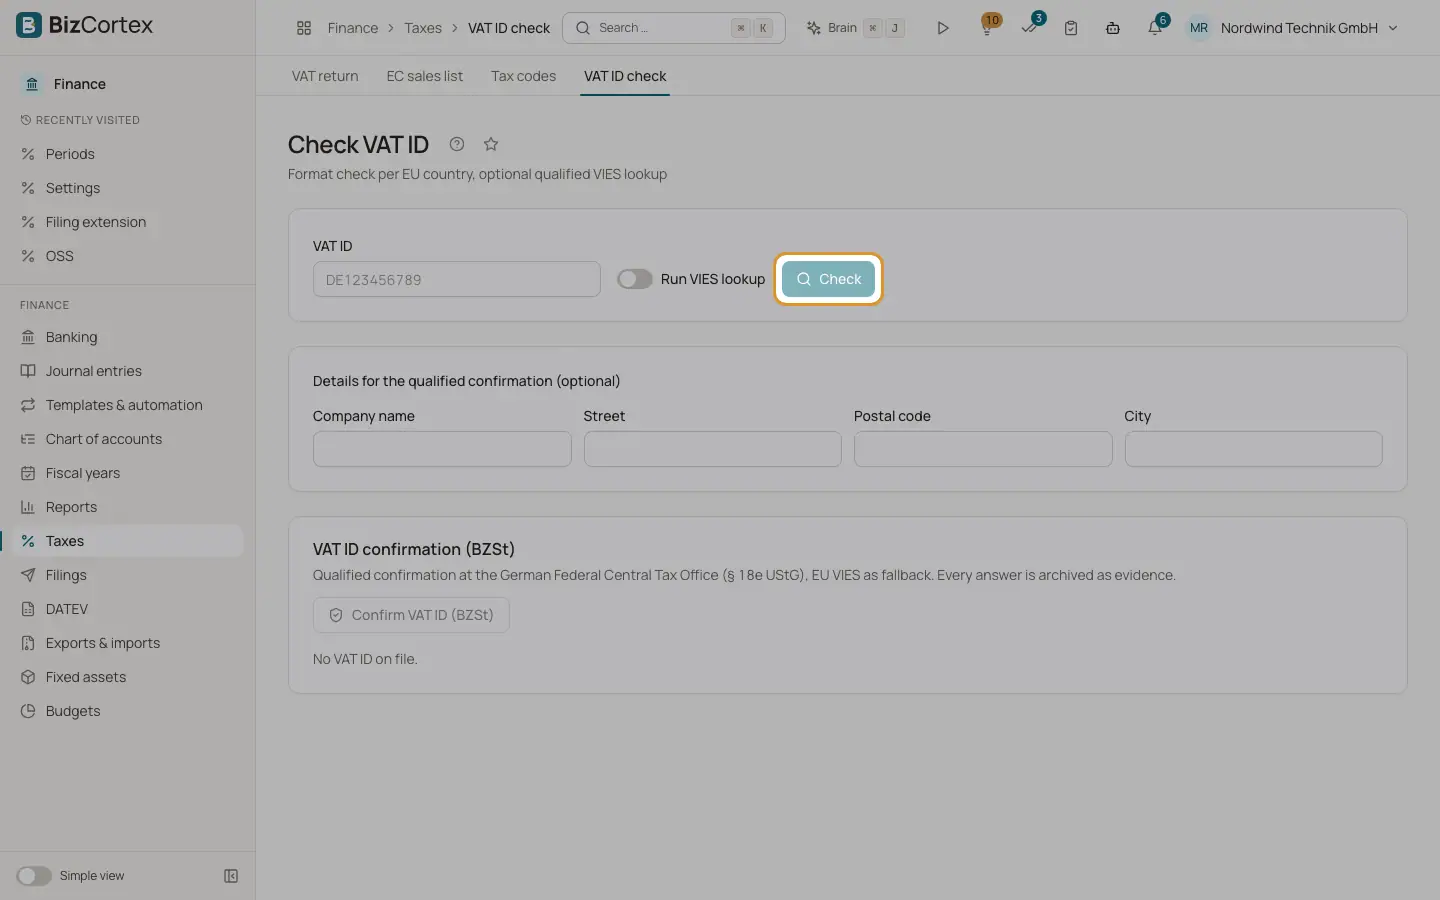Open the lightbulb tips icon with badge 10
Screen dimensions: 1440x900
988,27
